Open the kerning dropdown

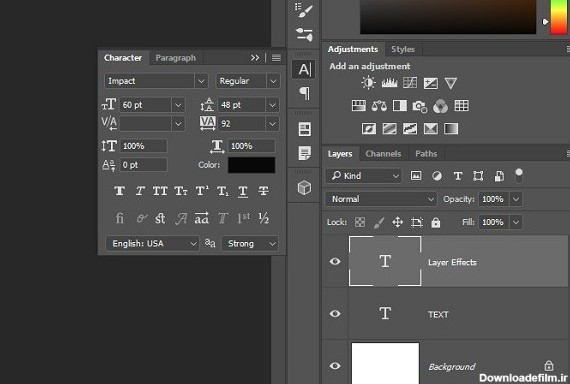coord(178,124)
